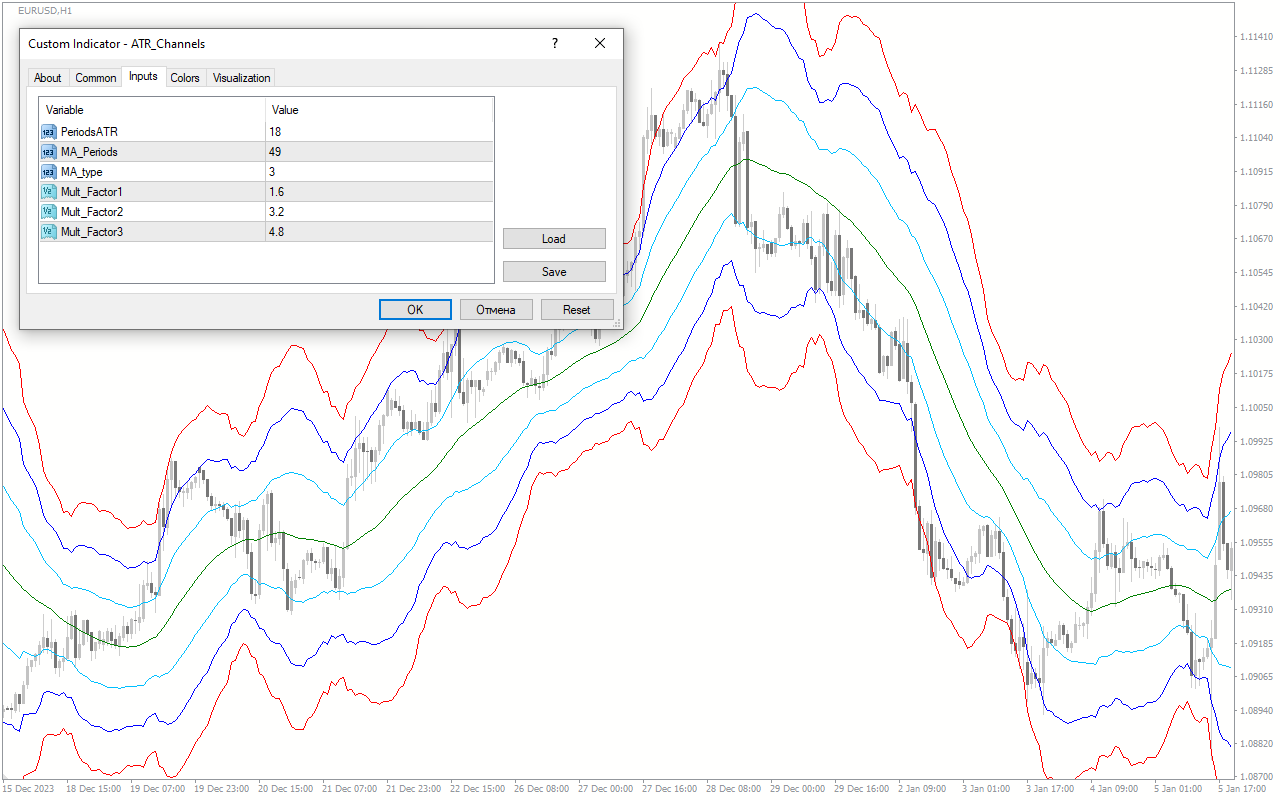Click the OK button
The width and height of the screenshot is (1280, 800).
415,310
